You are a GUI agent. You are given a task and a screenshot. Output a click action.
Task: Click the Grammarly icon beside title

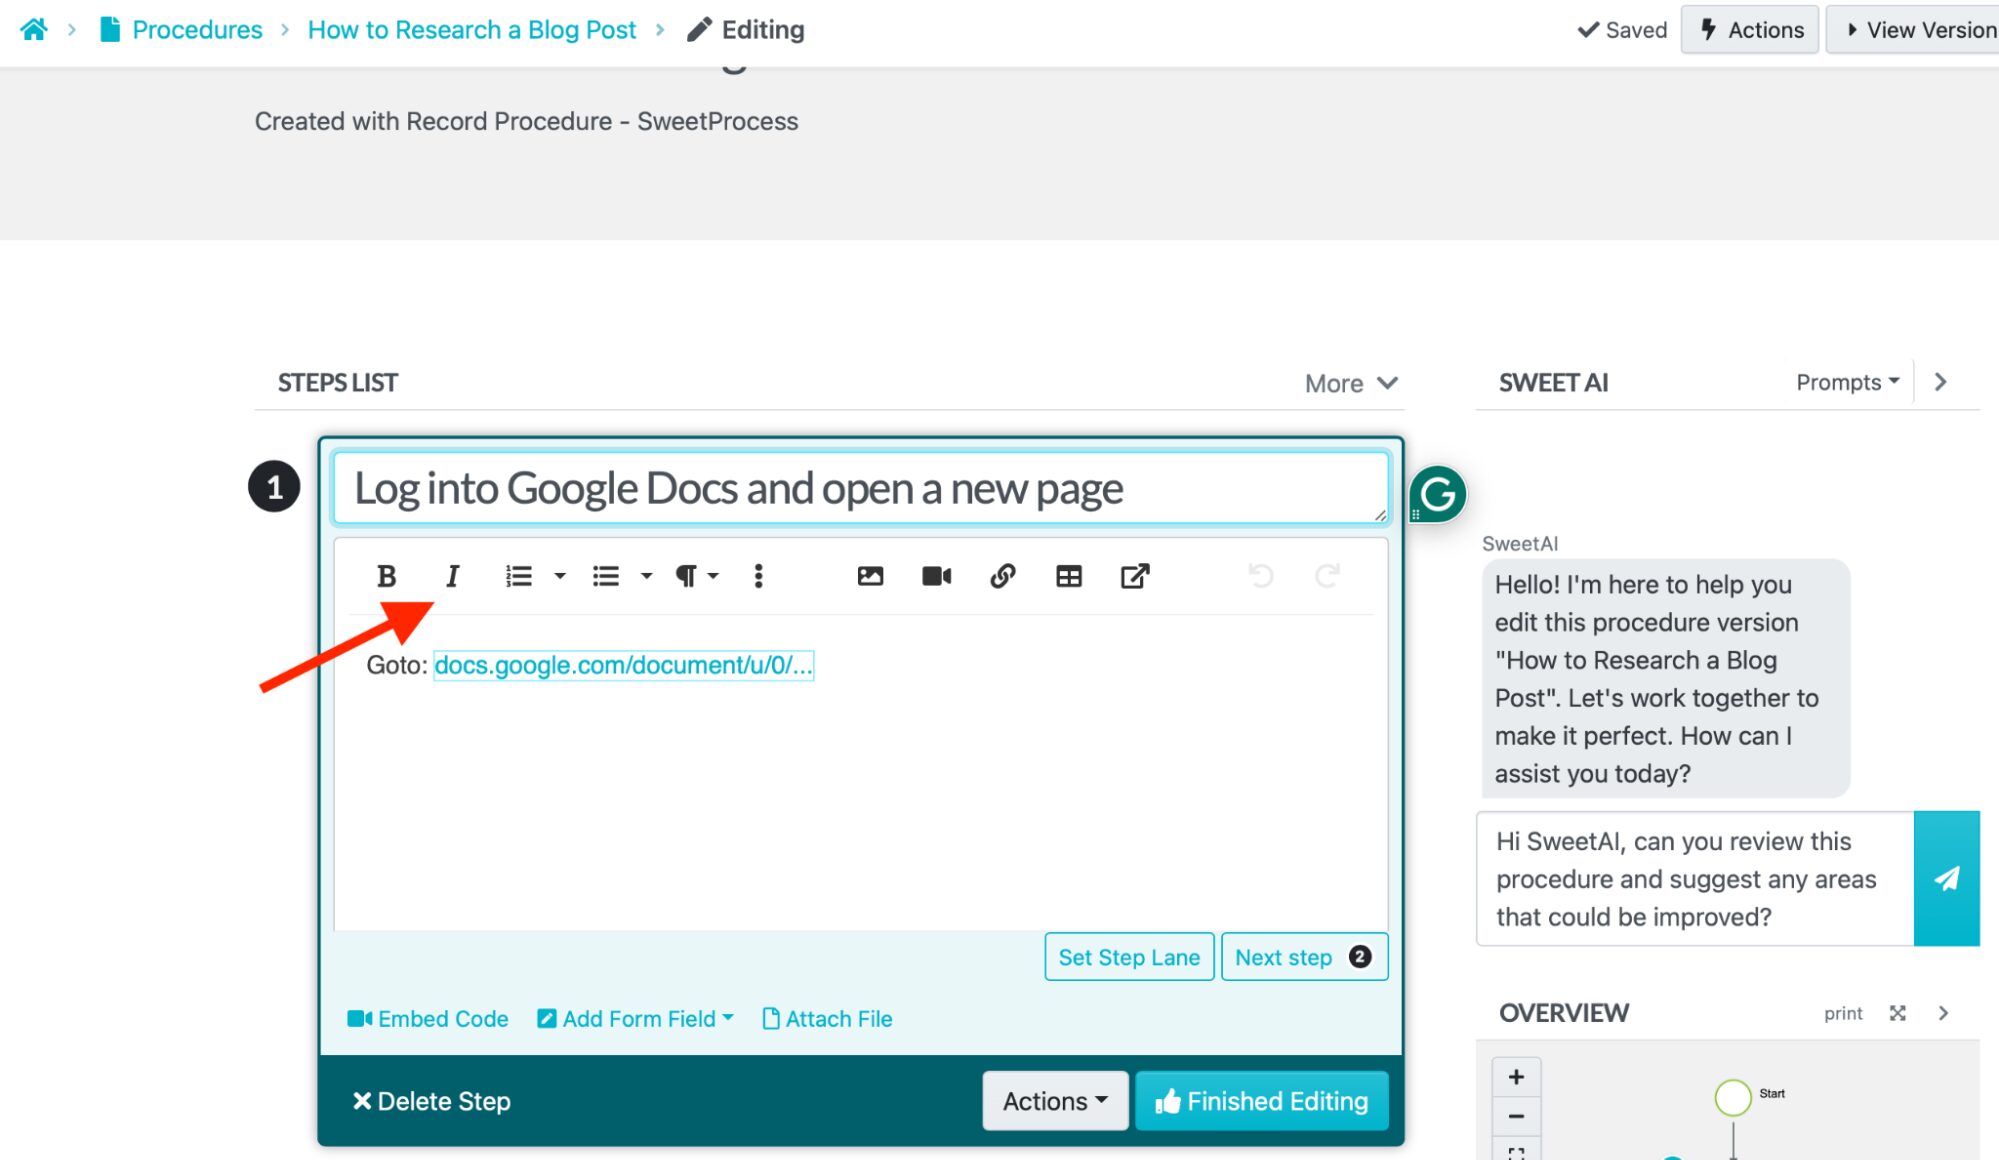point(1438,494)
